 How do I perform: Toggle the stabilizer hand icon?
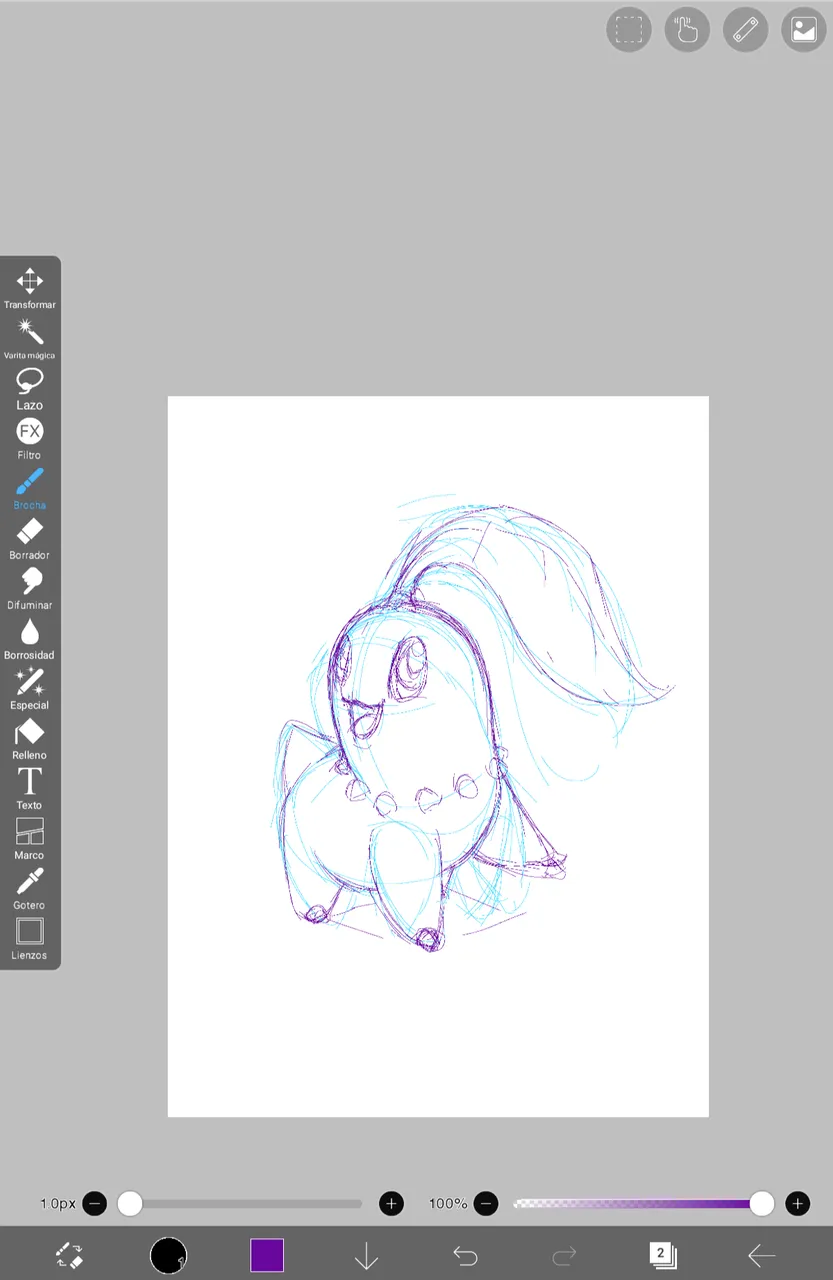687,30
